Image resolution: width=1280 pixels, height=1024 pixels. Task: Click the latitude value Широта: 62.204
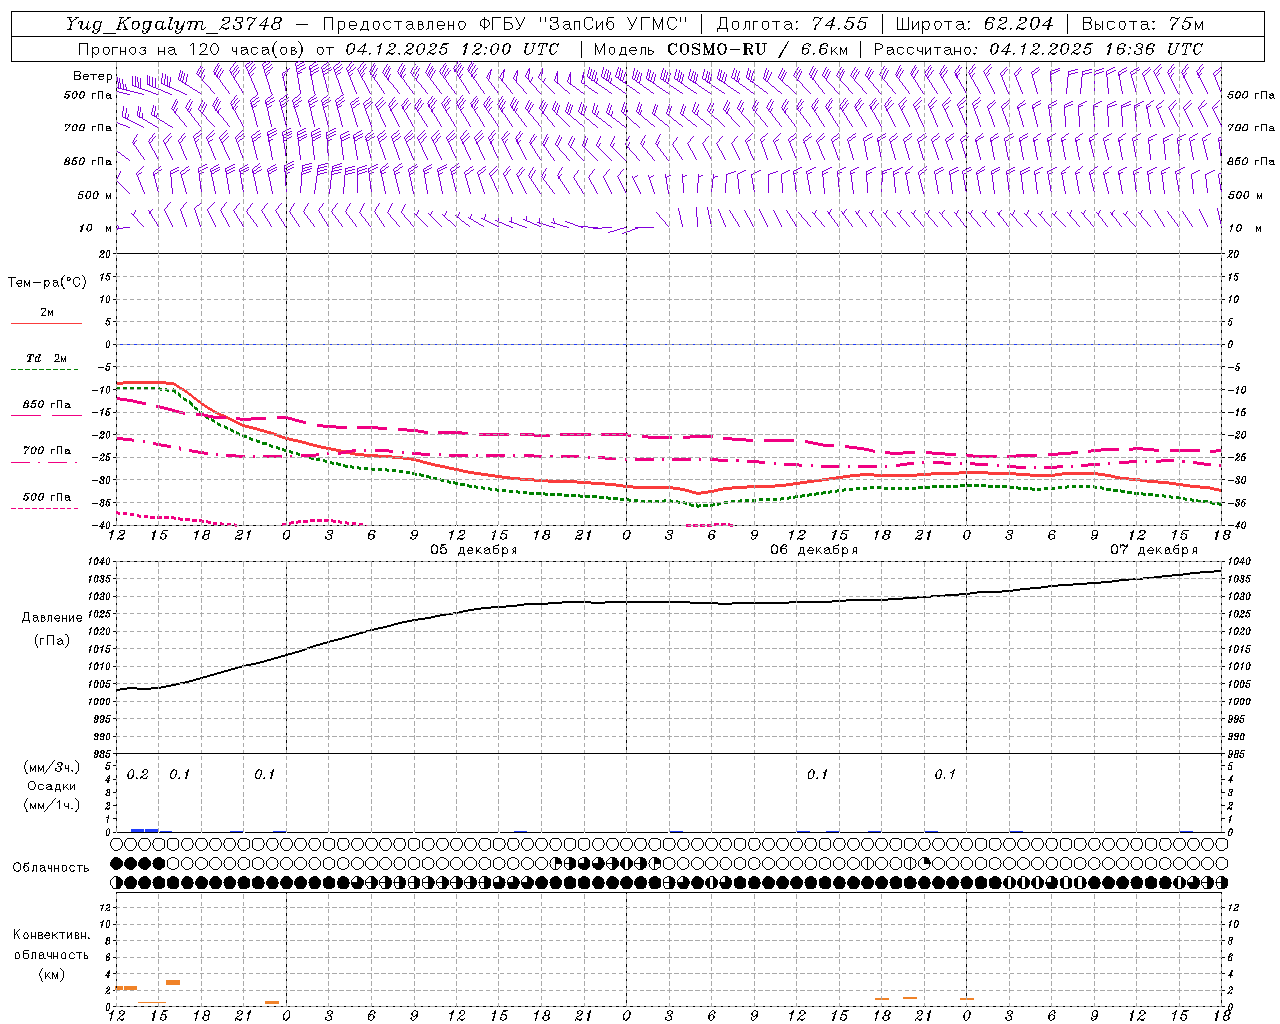tap(974, 23)
